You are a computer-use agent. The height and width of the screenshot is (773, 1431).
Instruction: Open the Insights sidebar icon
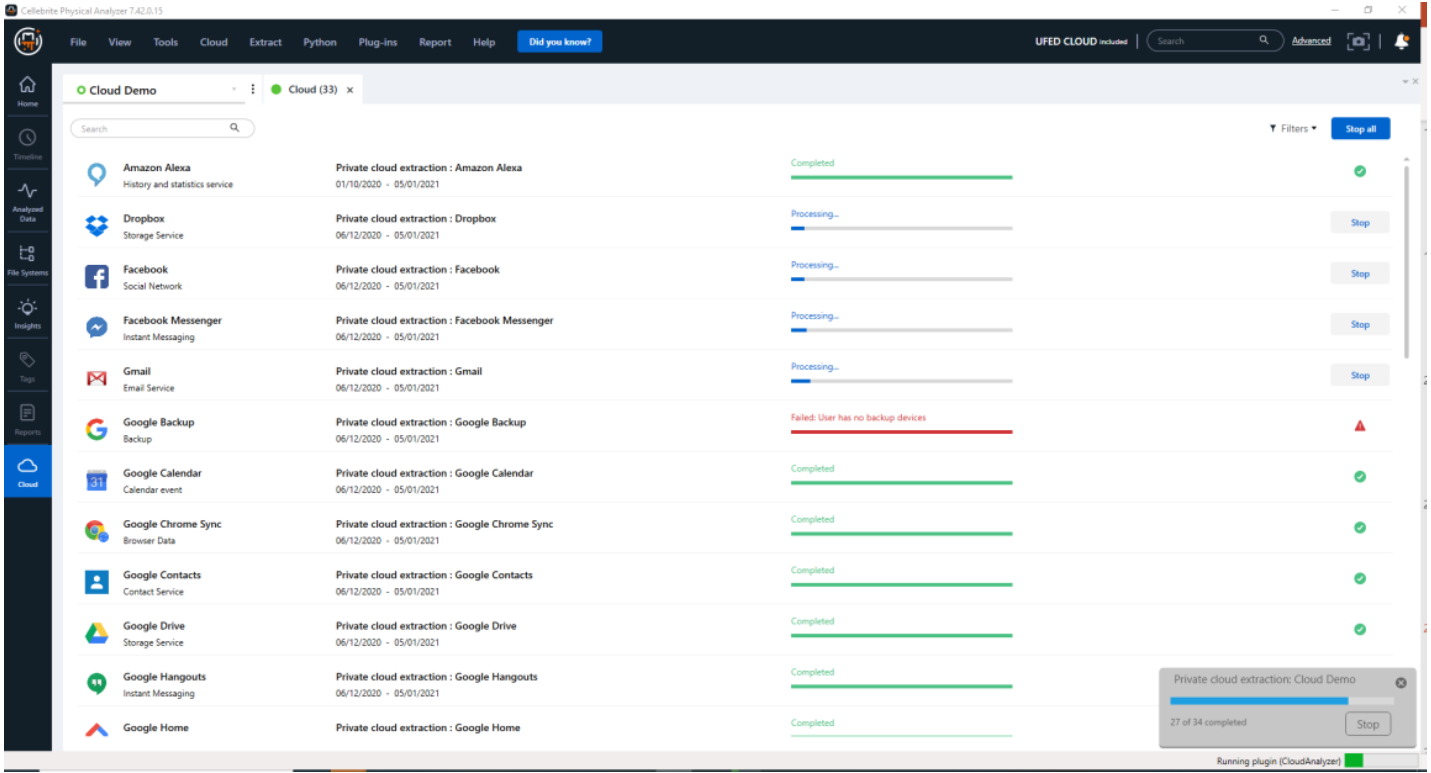[x=27, y=313]
